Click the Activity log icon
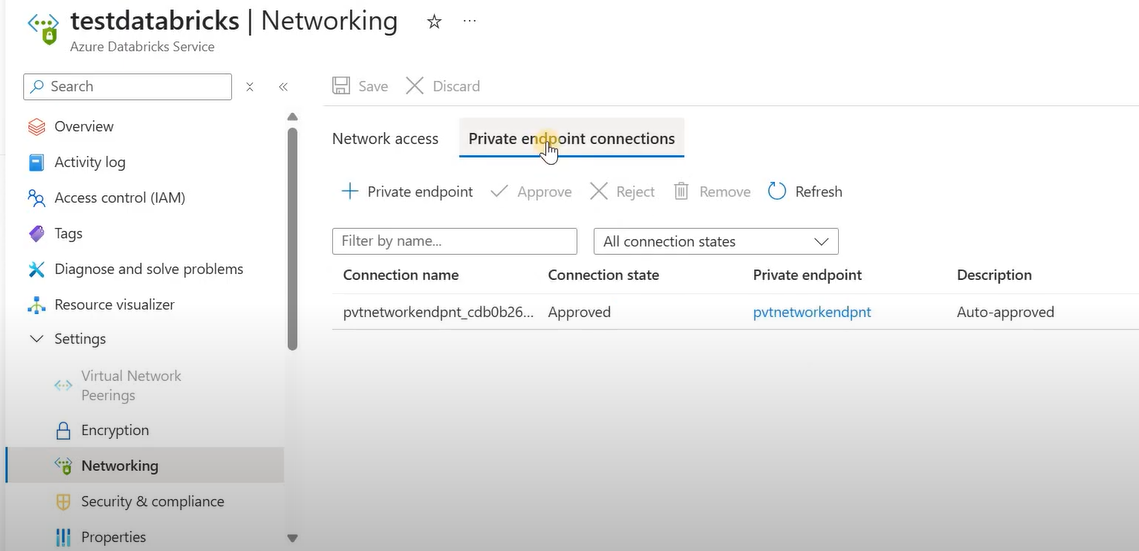Screen dimensions: 1139x551 click(36, 163)
